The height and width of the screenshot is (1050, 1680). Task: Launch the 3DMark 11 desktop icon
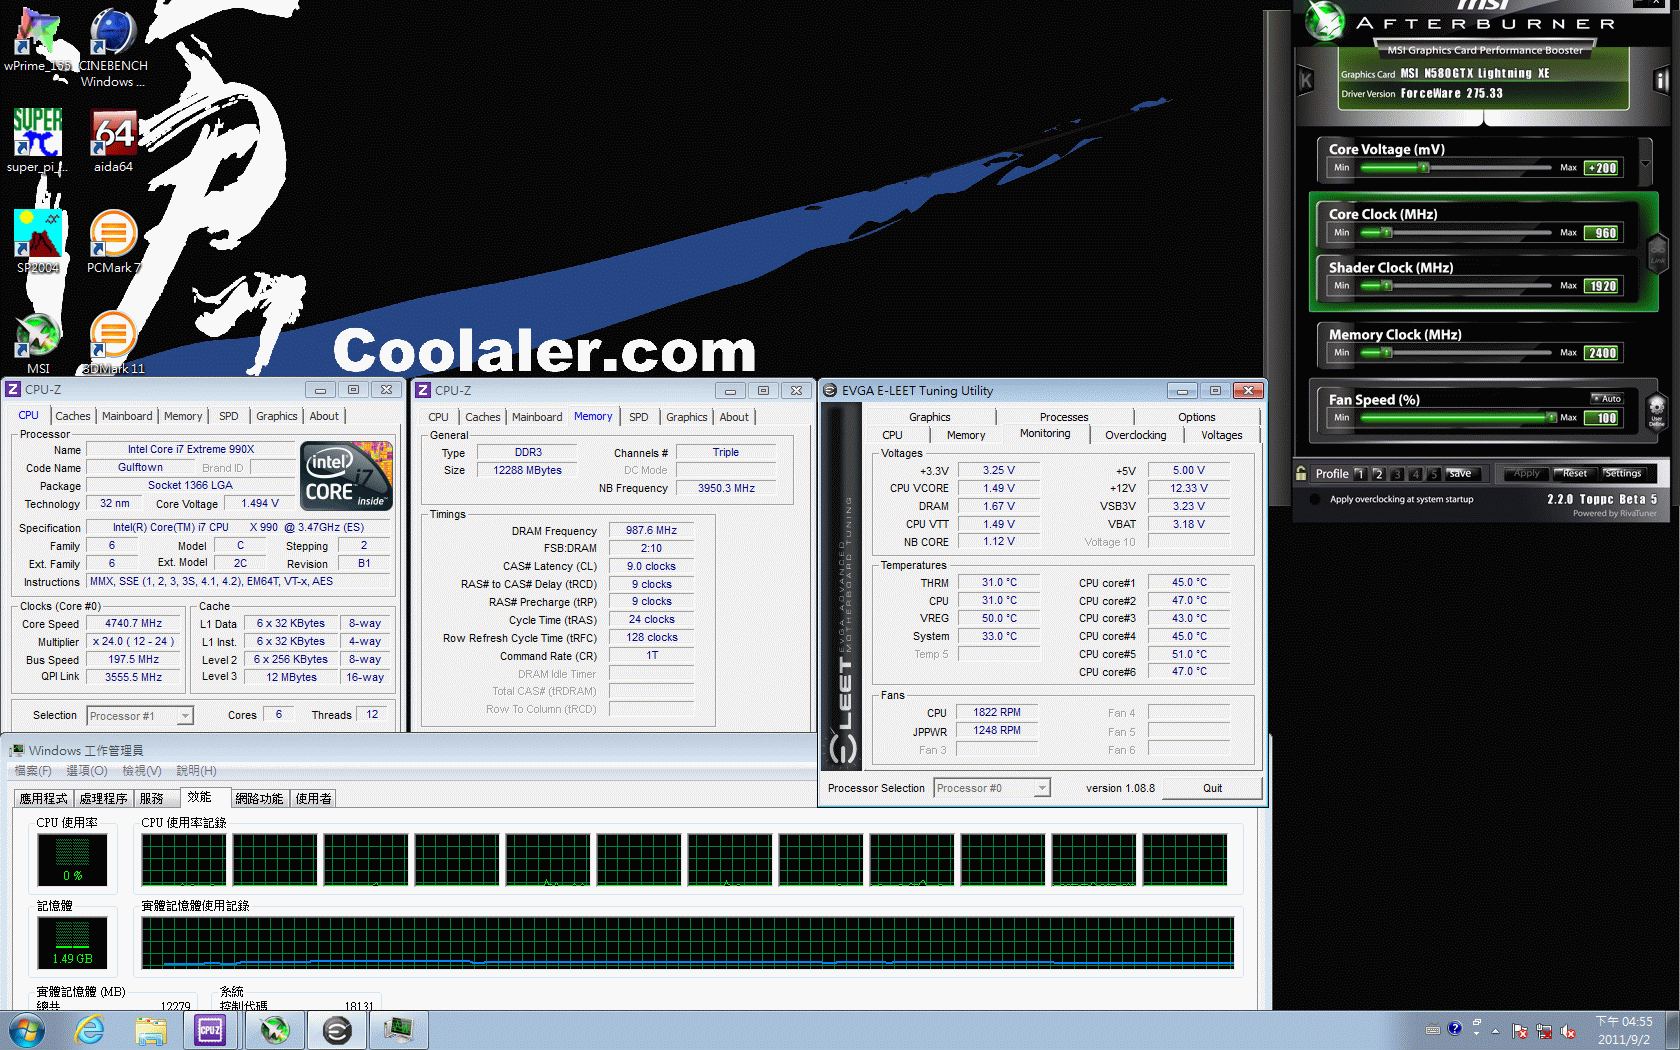pyautogui.click(x=113, y=342)
